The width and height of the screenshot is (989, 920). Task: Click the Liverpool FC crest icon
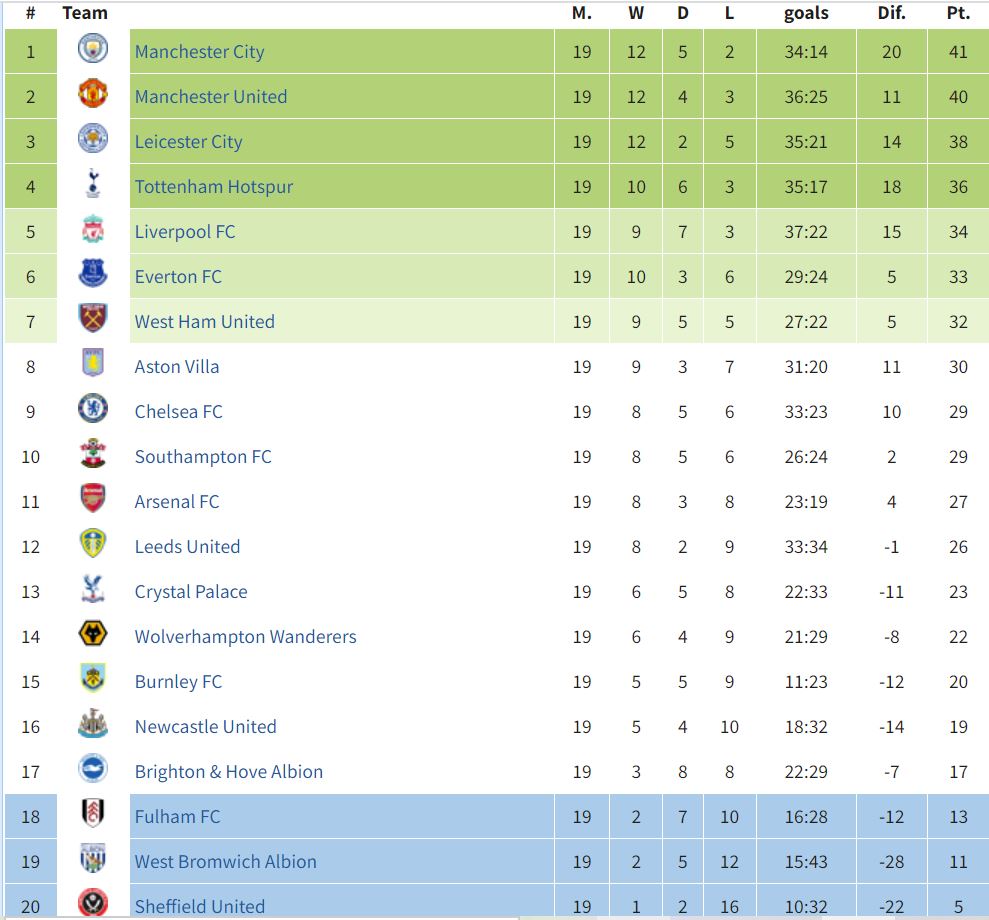pyautogui.click(x=93, y=228)
